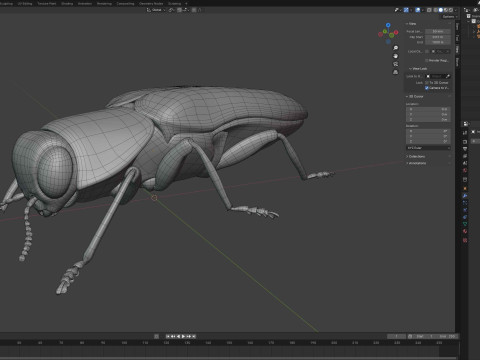Viewport: 480px width, 360px height.
Task: Enable the Local Camera checkbox
Action: pyautogui.click(x=427, y=51)
